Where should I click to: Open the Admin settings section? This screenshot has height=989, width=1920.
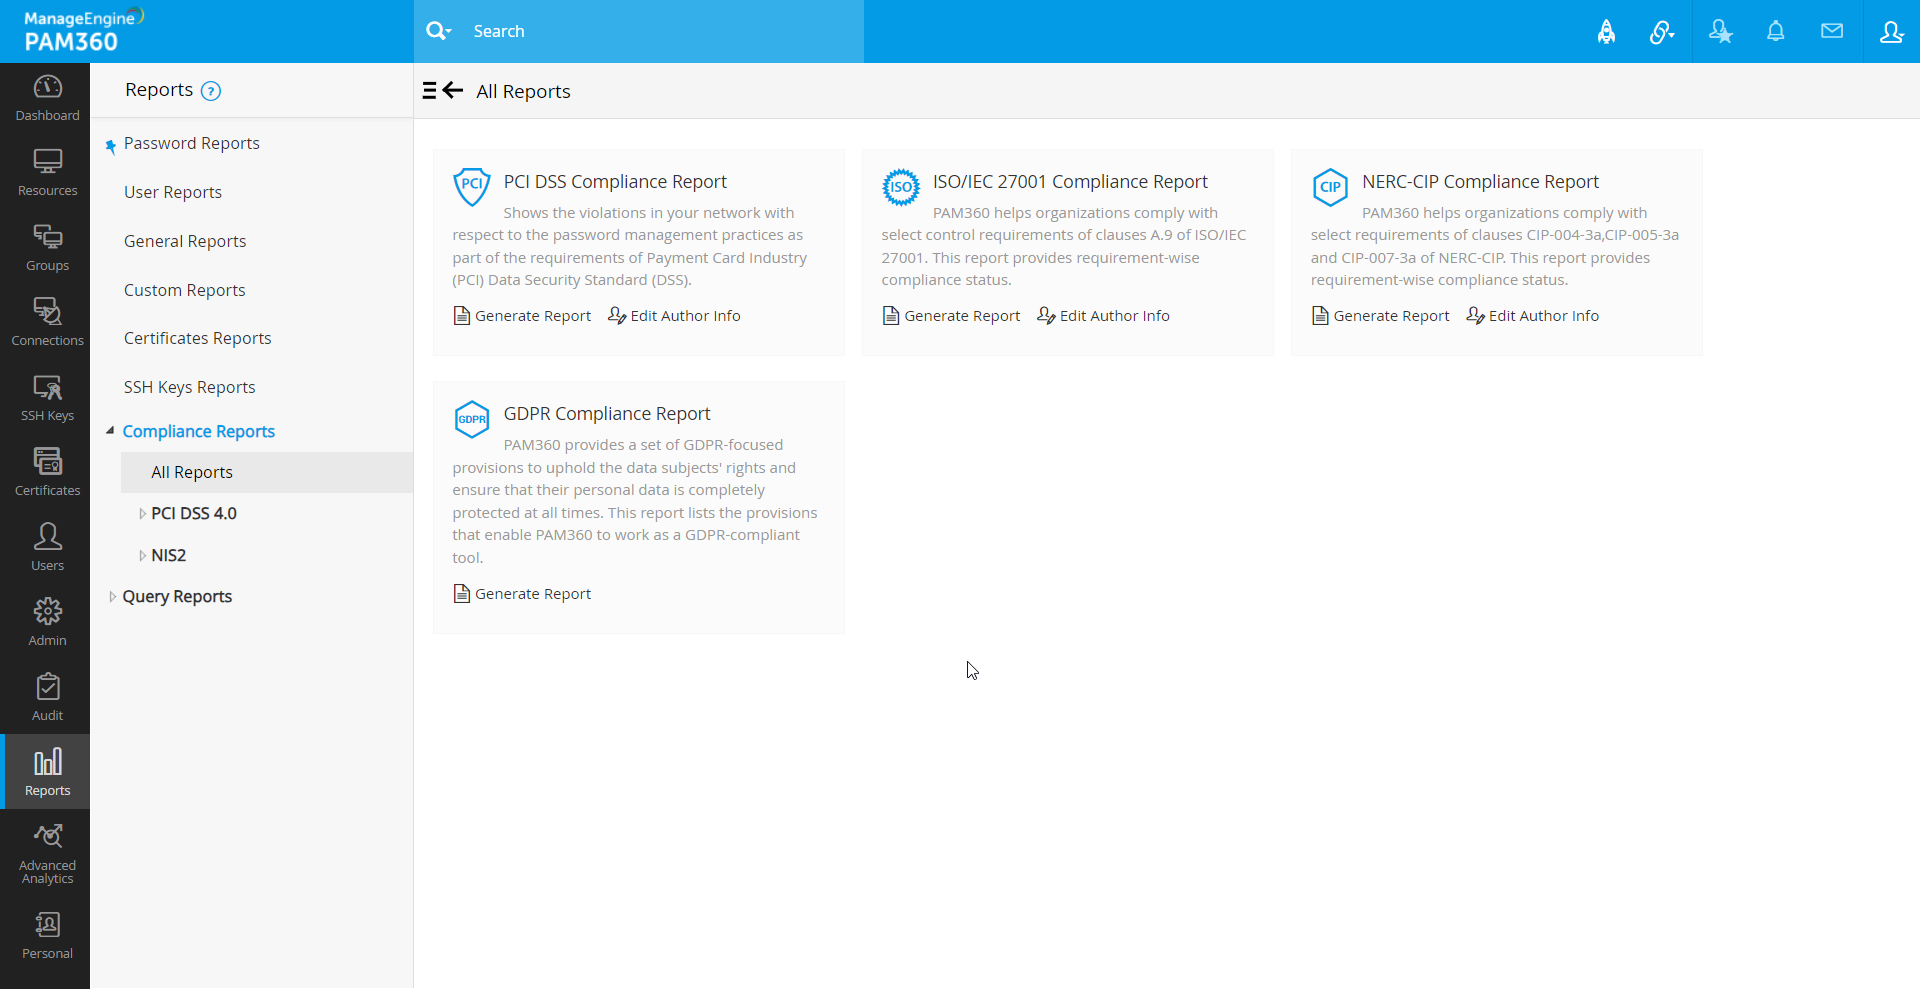pos(47,624)
